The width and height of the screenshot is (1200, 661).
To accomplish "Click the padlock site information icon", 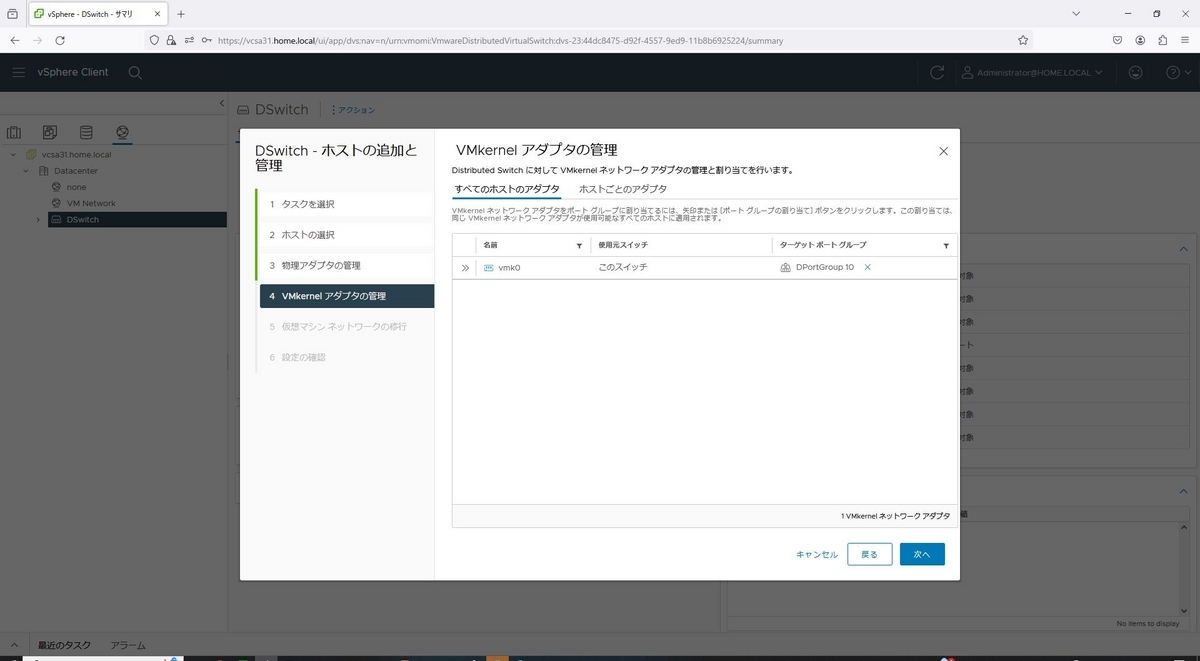I will pos(171,40).
